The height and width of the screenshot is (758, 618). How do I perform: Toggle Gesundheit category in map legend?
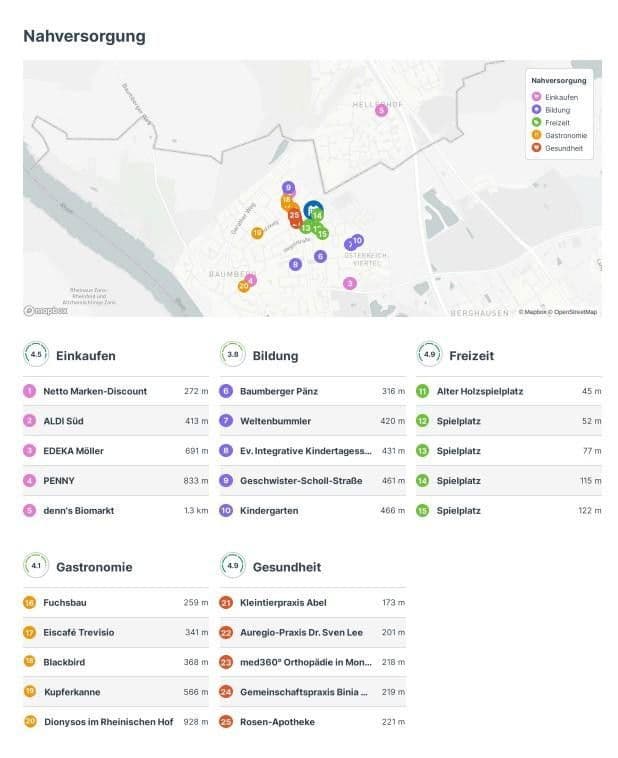pos(561,148)
